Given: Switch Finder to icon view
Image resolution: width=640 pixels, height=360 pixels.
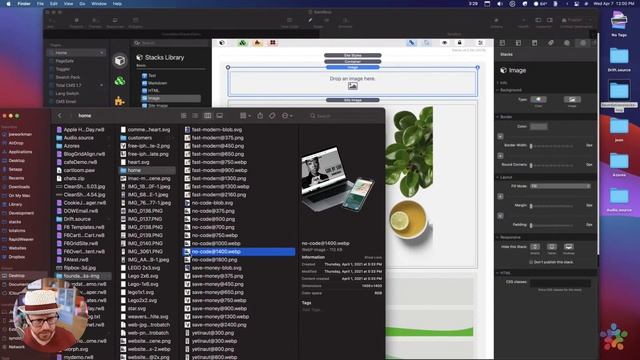Looking at the screenshot, I should tap(184, 116).
